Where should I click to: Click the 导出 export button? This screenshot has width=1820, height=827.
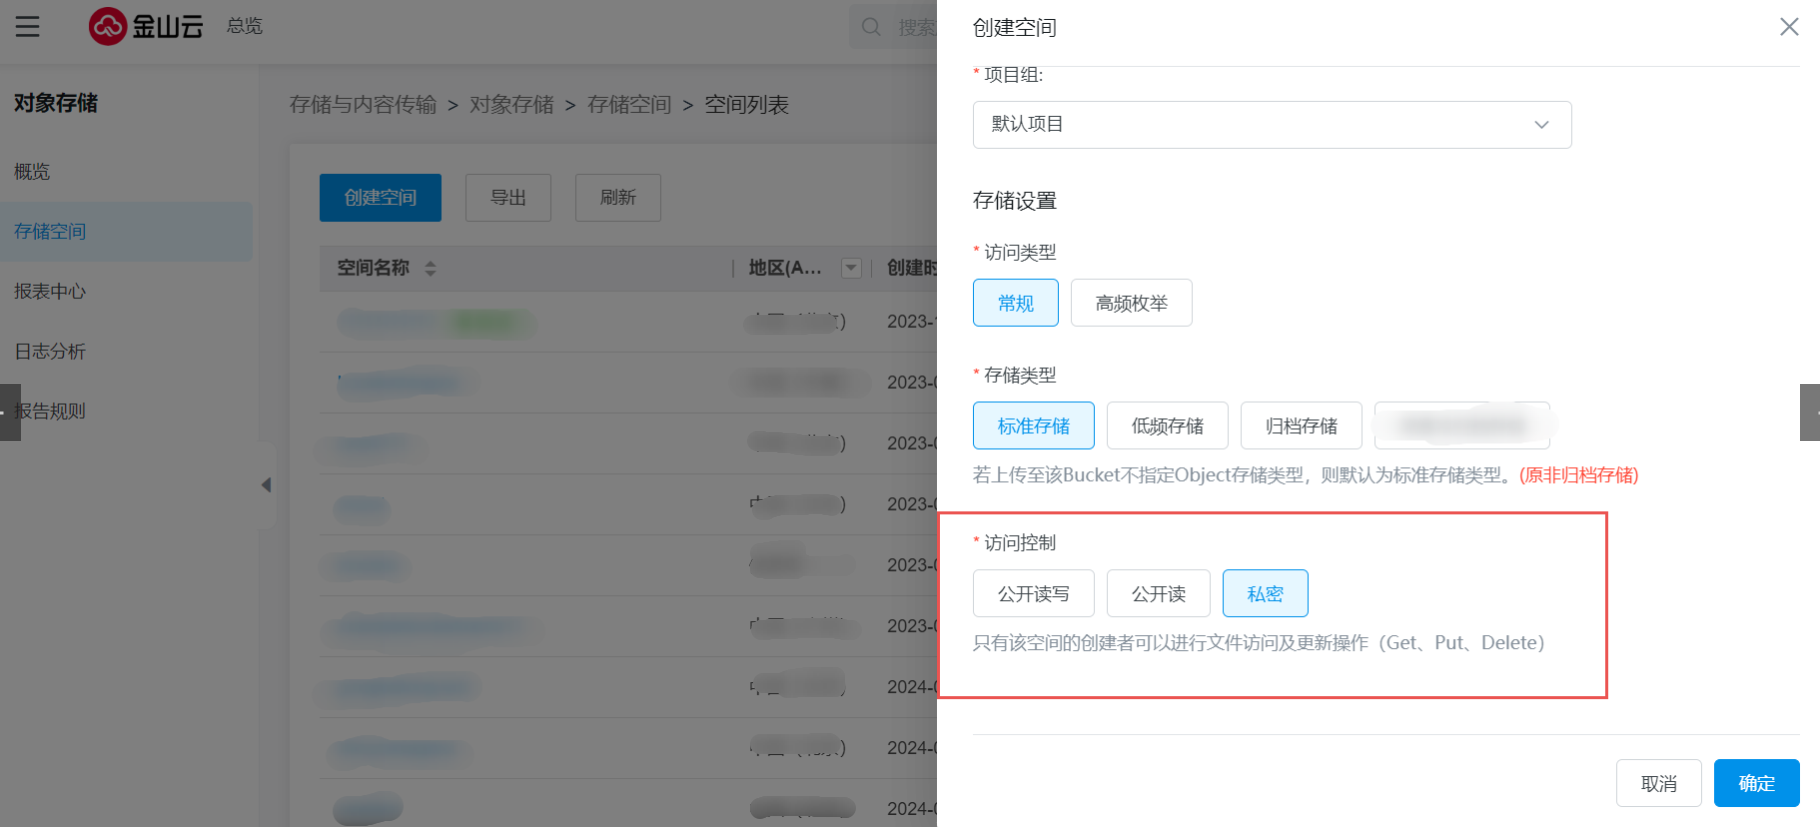tap(508, 198)
